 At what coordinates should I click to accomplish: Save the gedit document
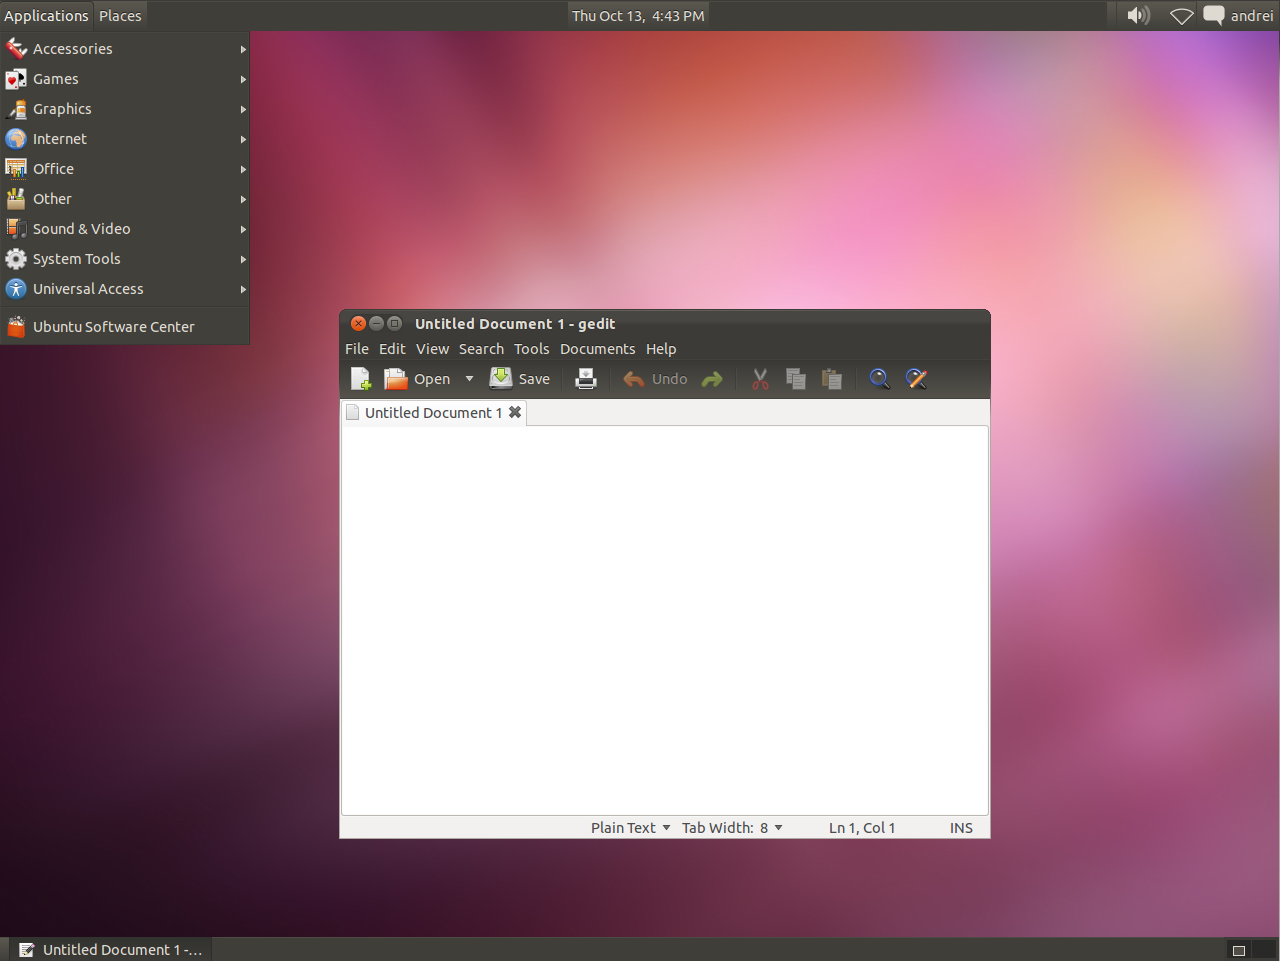tap(520, 379)
